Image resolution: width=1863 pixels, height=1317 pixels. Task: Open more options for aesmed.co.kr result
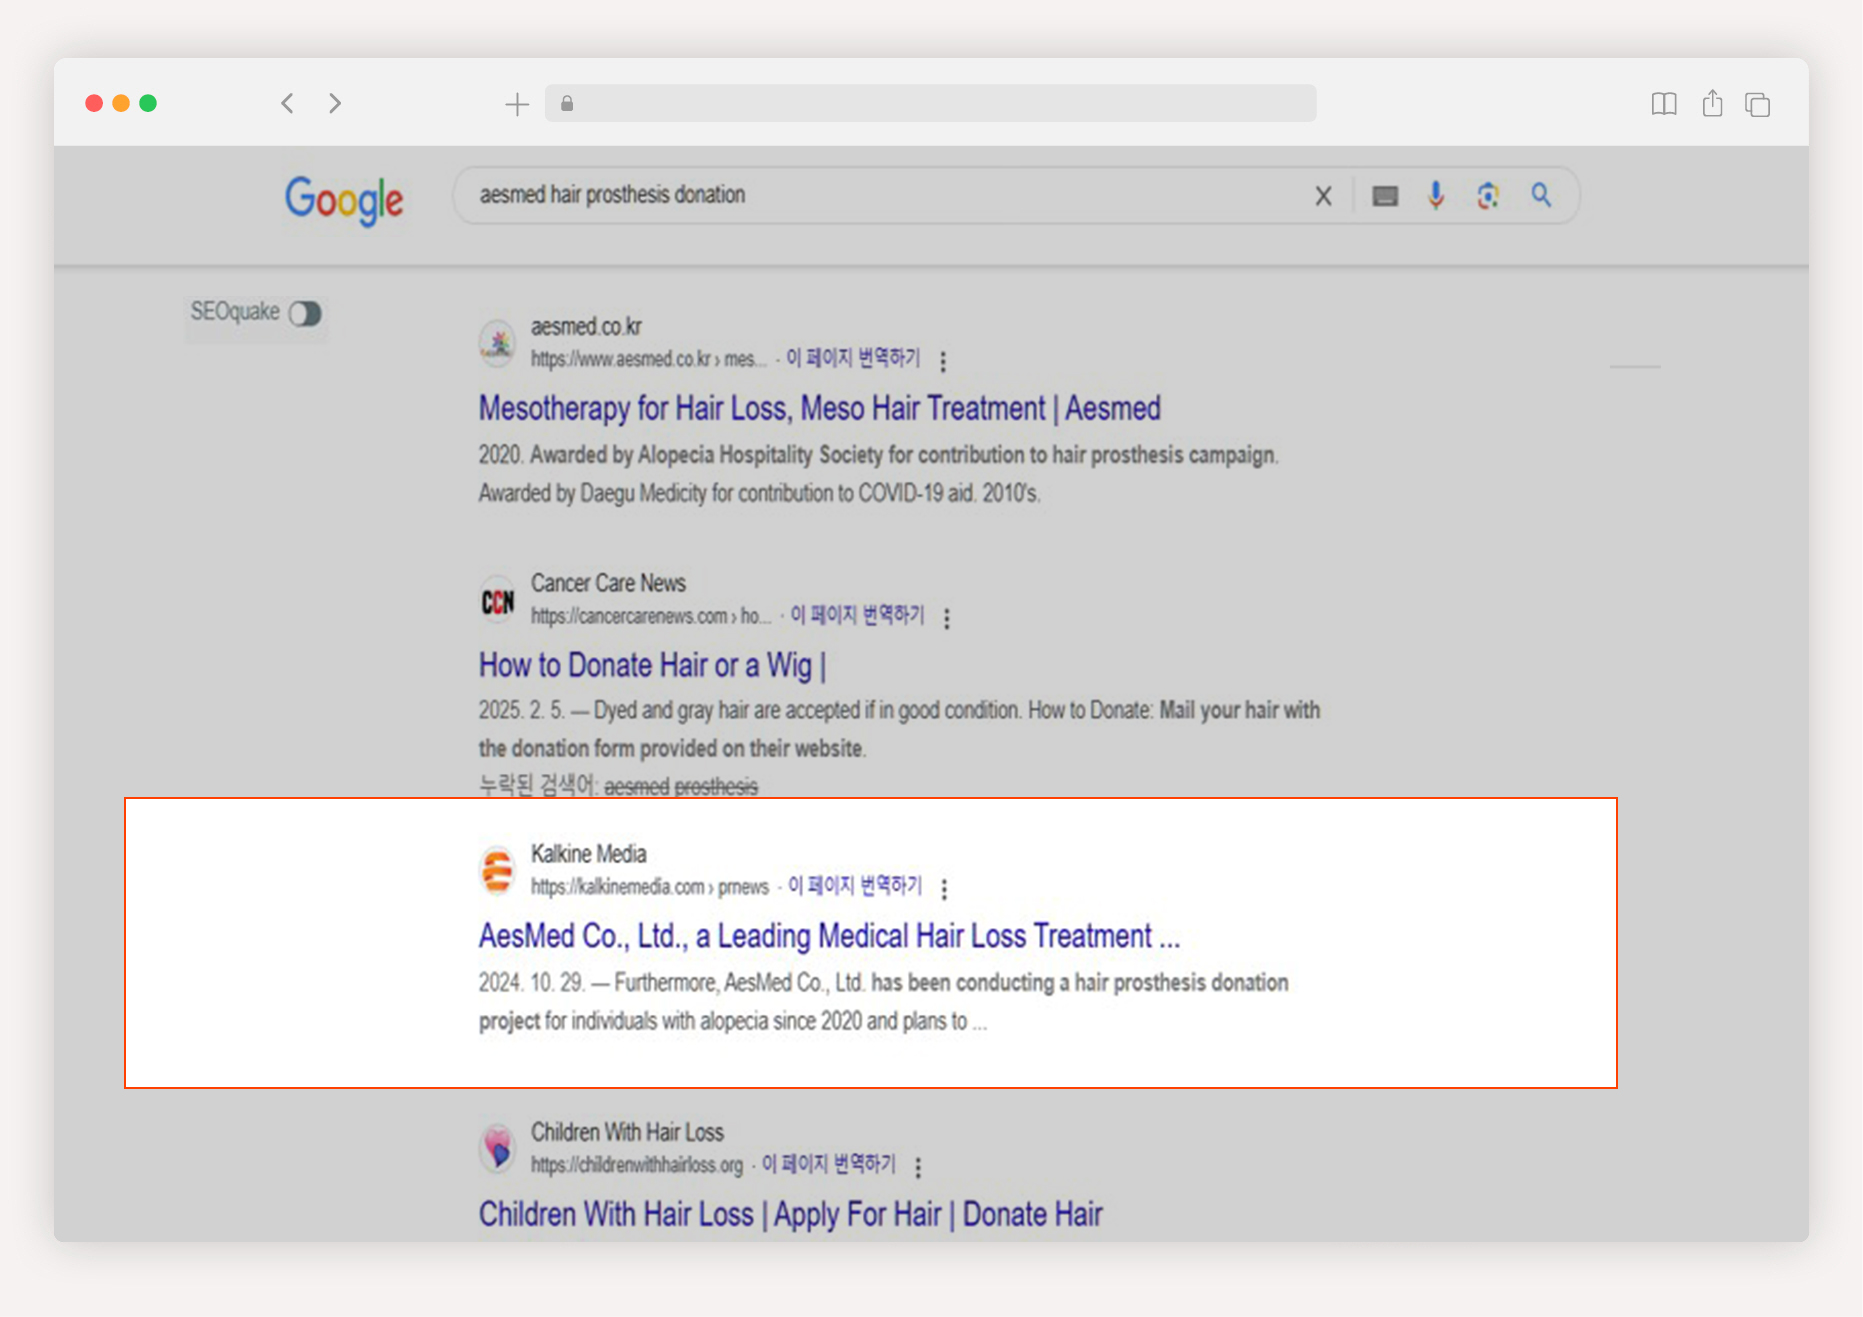943,361
